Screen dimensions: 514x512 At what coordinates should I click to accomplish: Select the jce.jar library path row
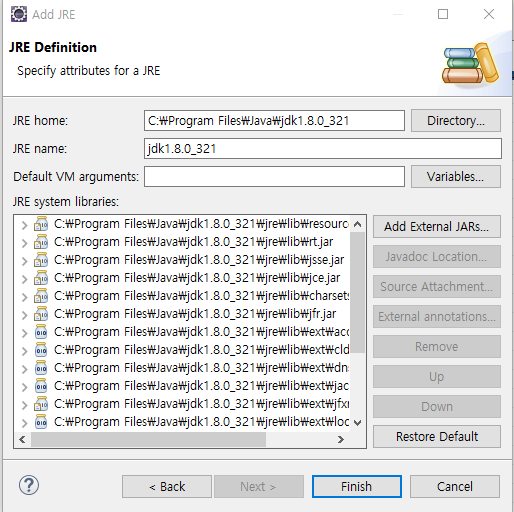pyautogui.click(x=197, y=278)
